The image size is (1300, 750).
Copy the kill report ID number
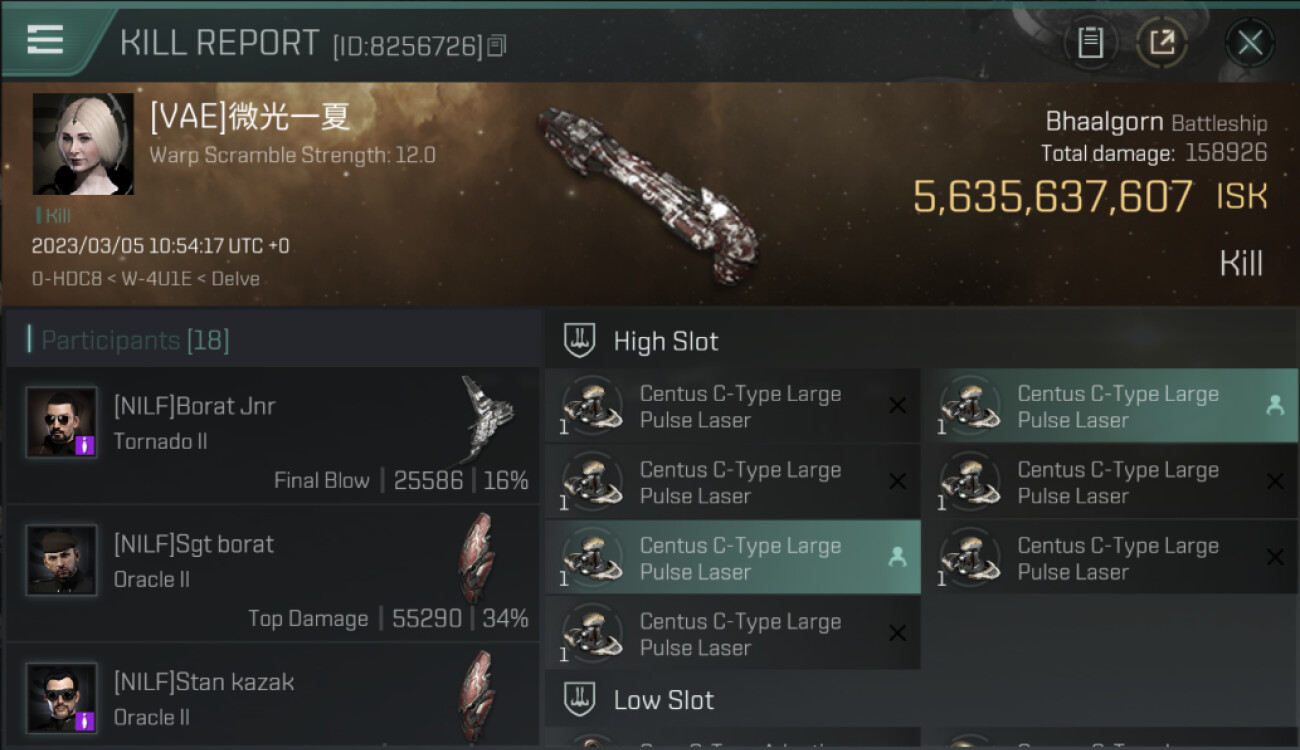(x=498, y=46)
